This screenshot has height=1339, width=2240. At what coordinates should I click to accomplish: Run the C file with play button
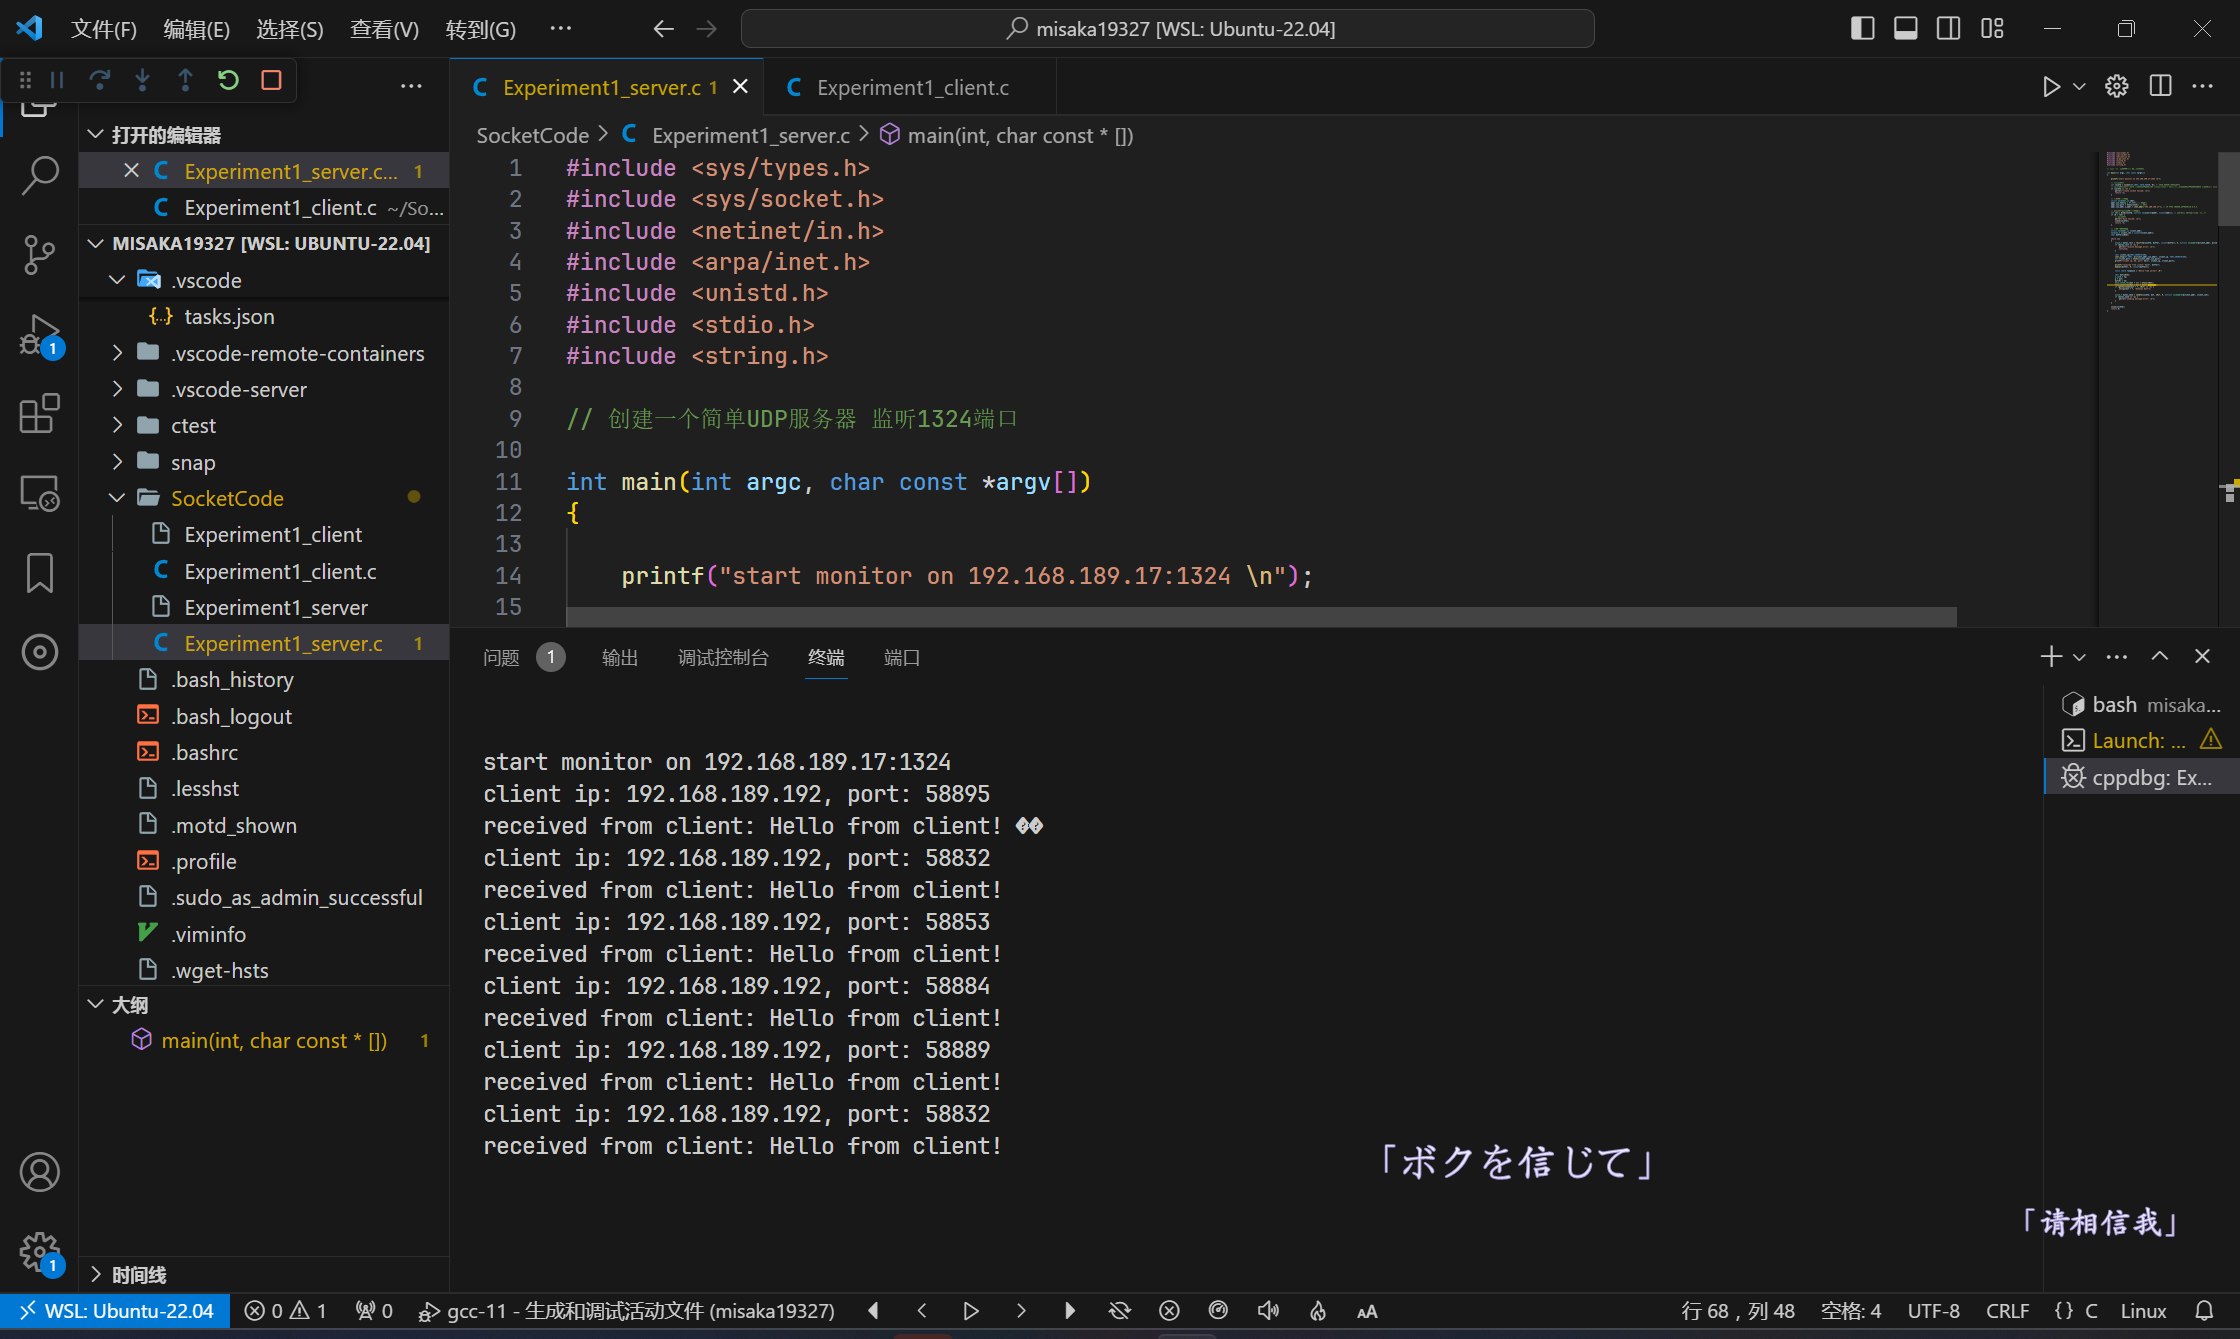pos(2051,87)
